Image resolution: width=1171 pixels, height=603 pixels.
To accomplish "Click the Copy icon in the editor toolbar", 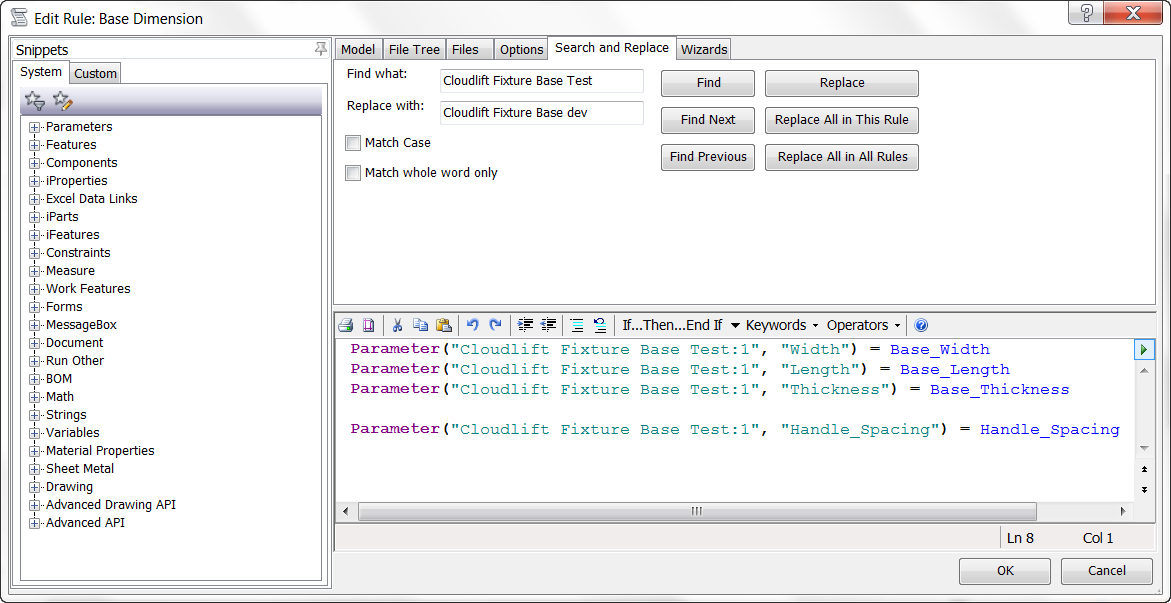I will click(x=421, y=325).
